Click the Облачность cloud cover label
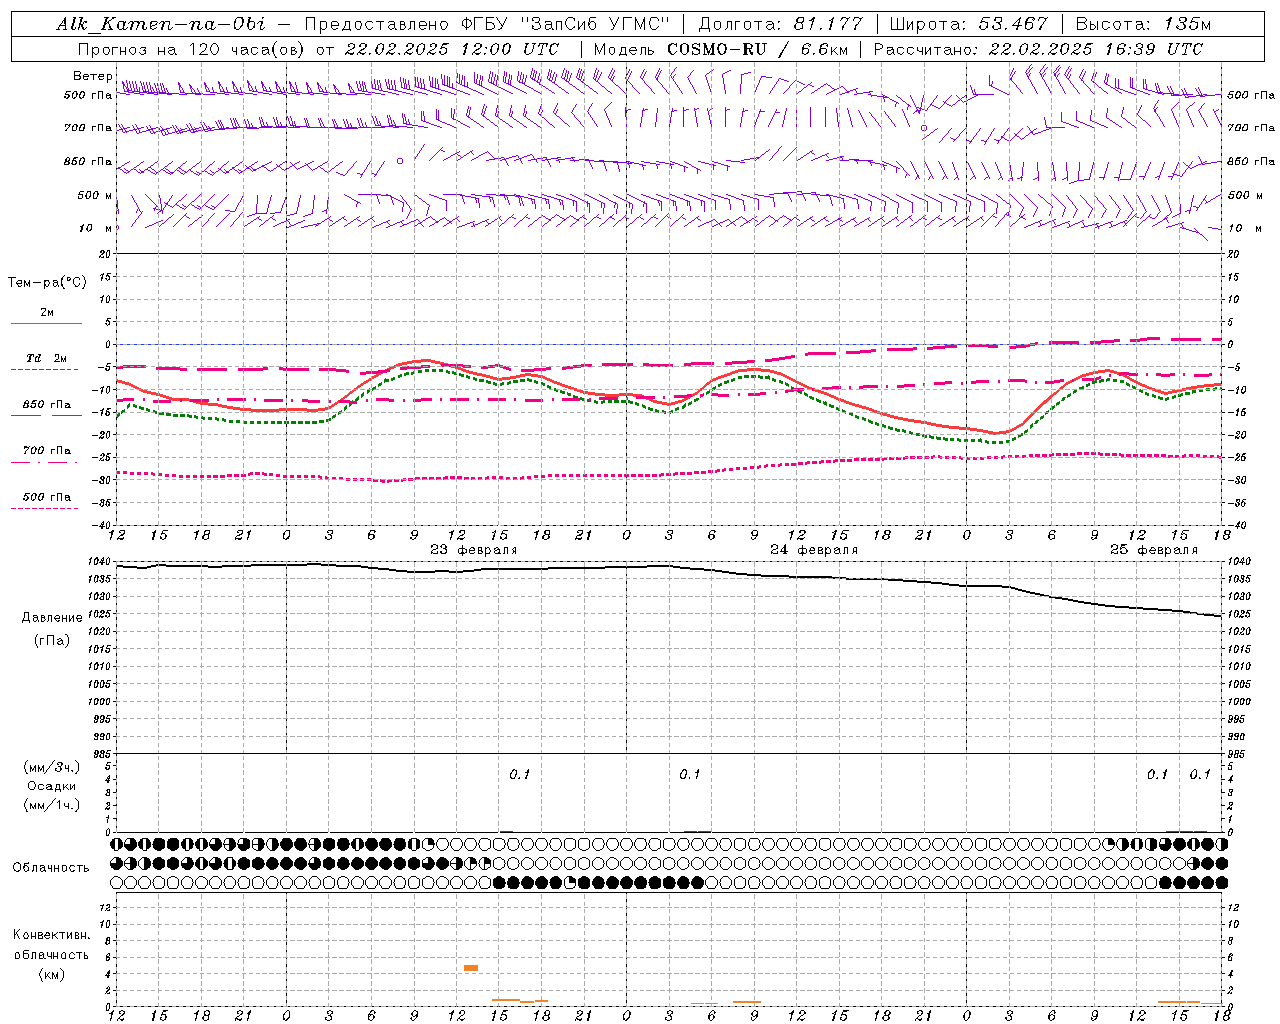 (50, 867)
